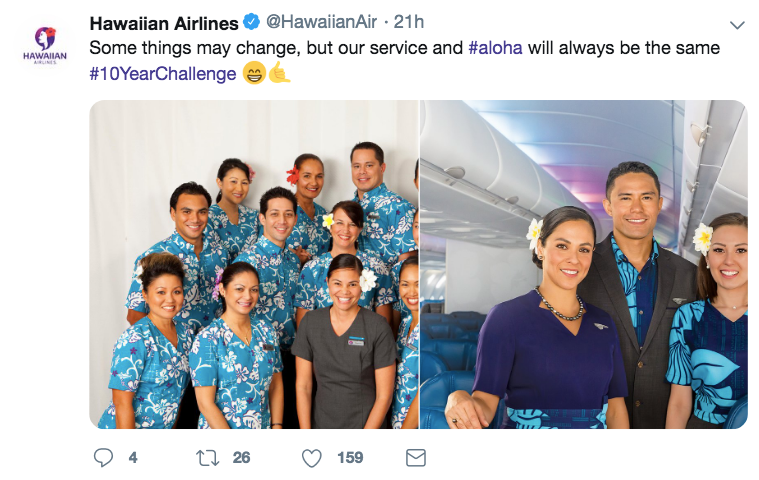Viewport: 759px width, 480px height.
Task: Open the #10YearChallenge hashtag
Action: pyautogui.click(x=163, y=74)
